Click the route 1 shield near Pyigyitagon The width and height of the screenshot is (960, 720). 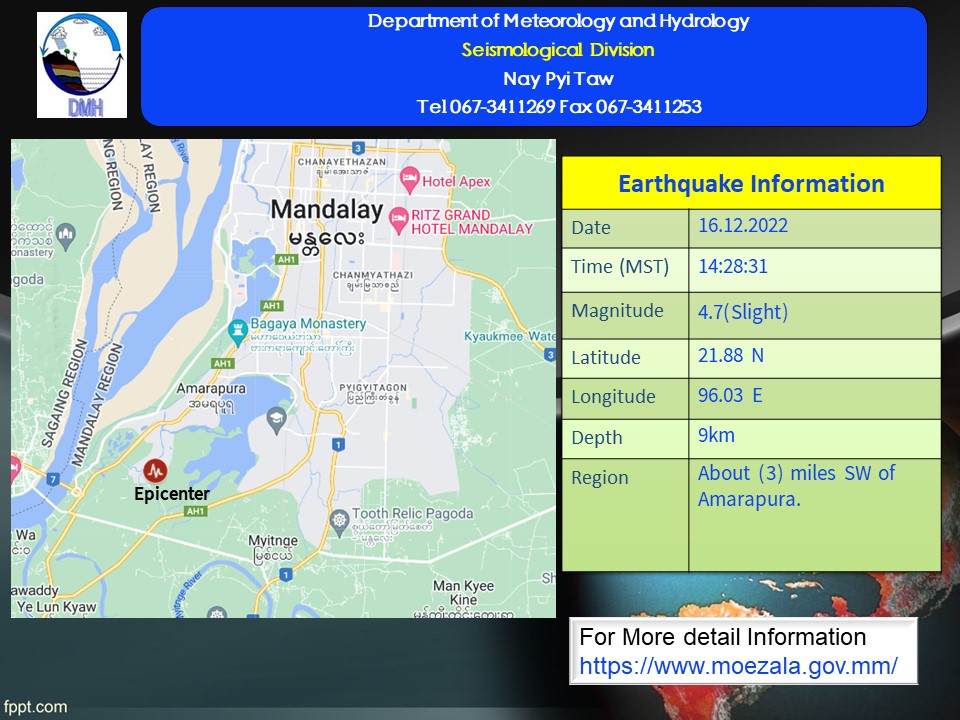pyautogui.click(x=338, y=443)
